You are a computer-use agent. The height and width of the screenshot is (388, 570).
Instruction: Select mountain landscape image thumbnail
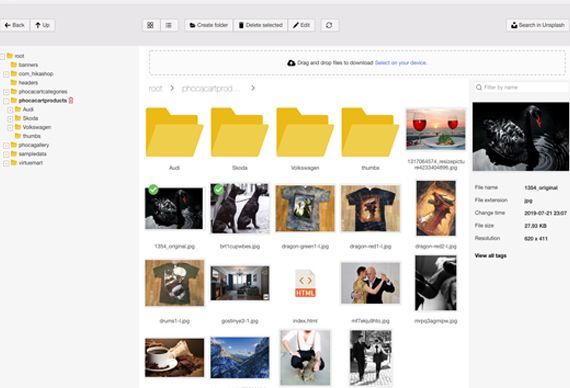[240, 357]
